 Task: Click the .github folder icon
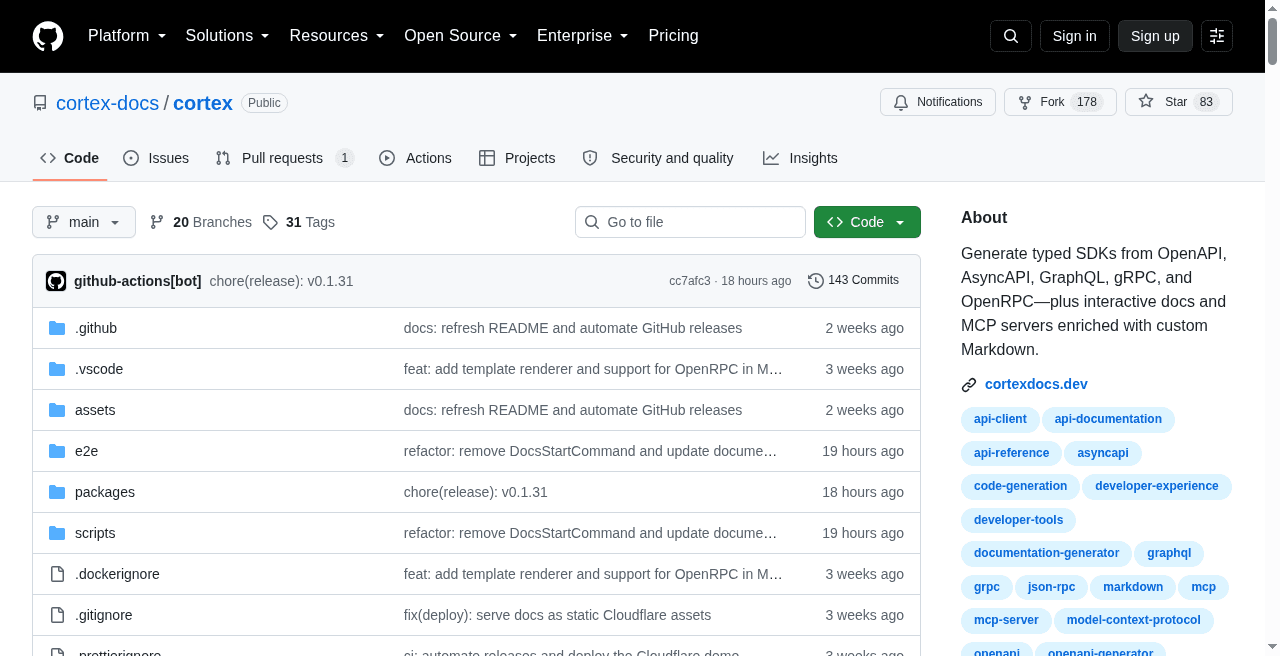tap(57, 328)
